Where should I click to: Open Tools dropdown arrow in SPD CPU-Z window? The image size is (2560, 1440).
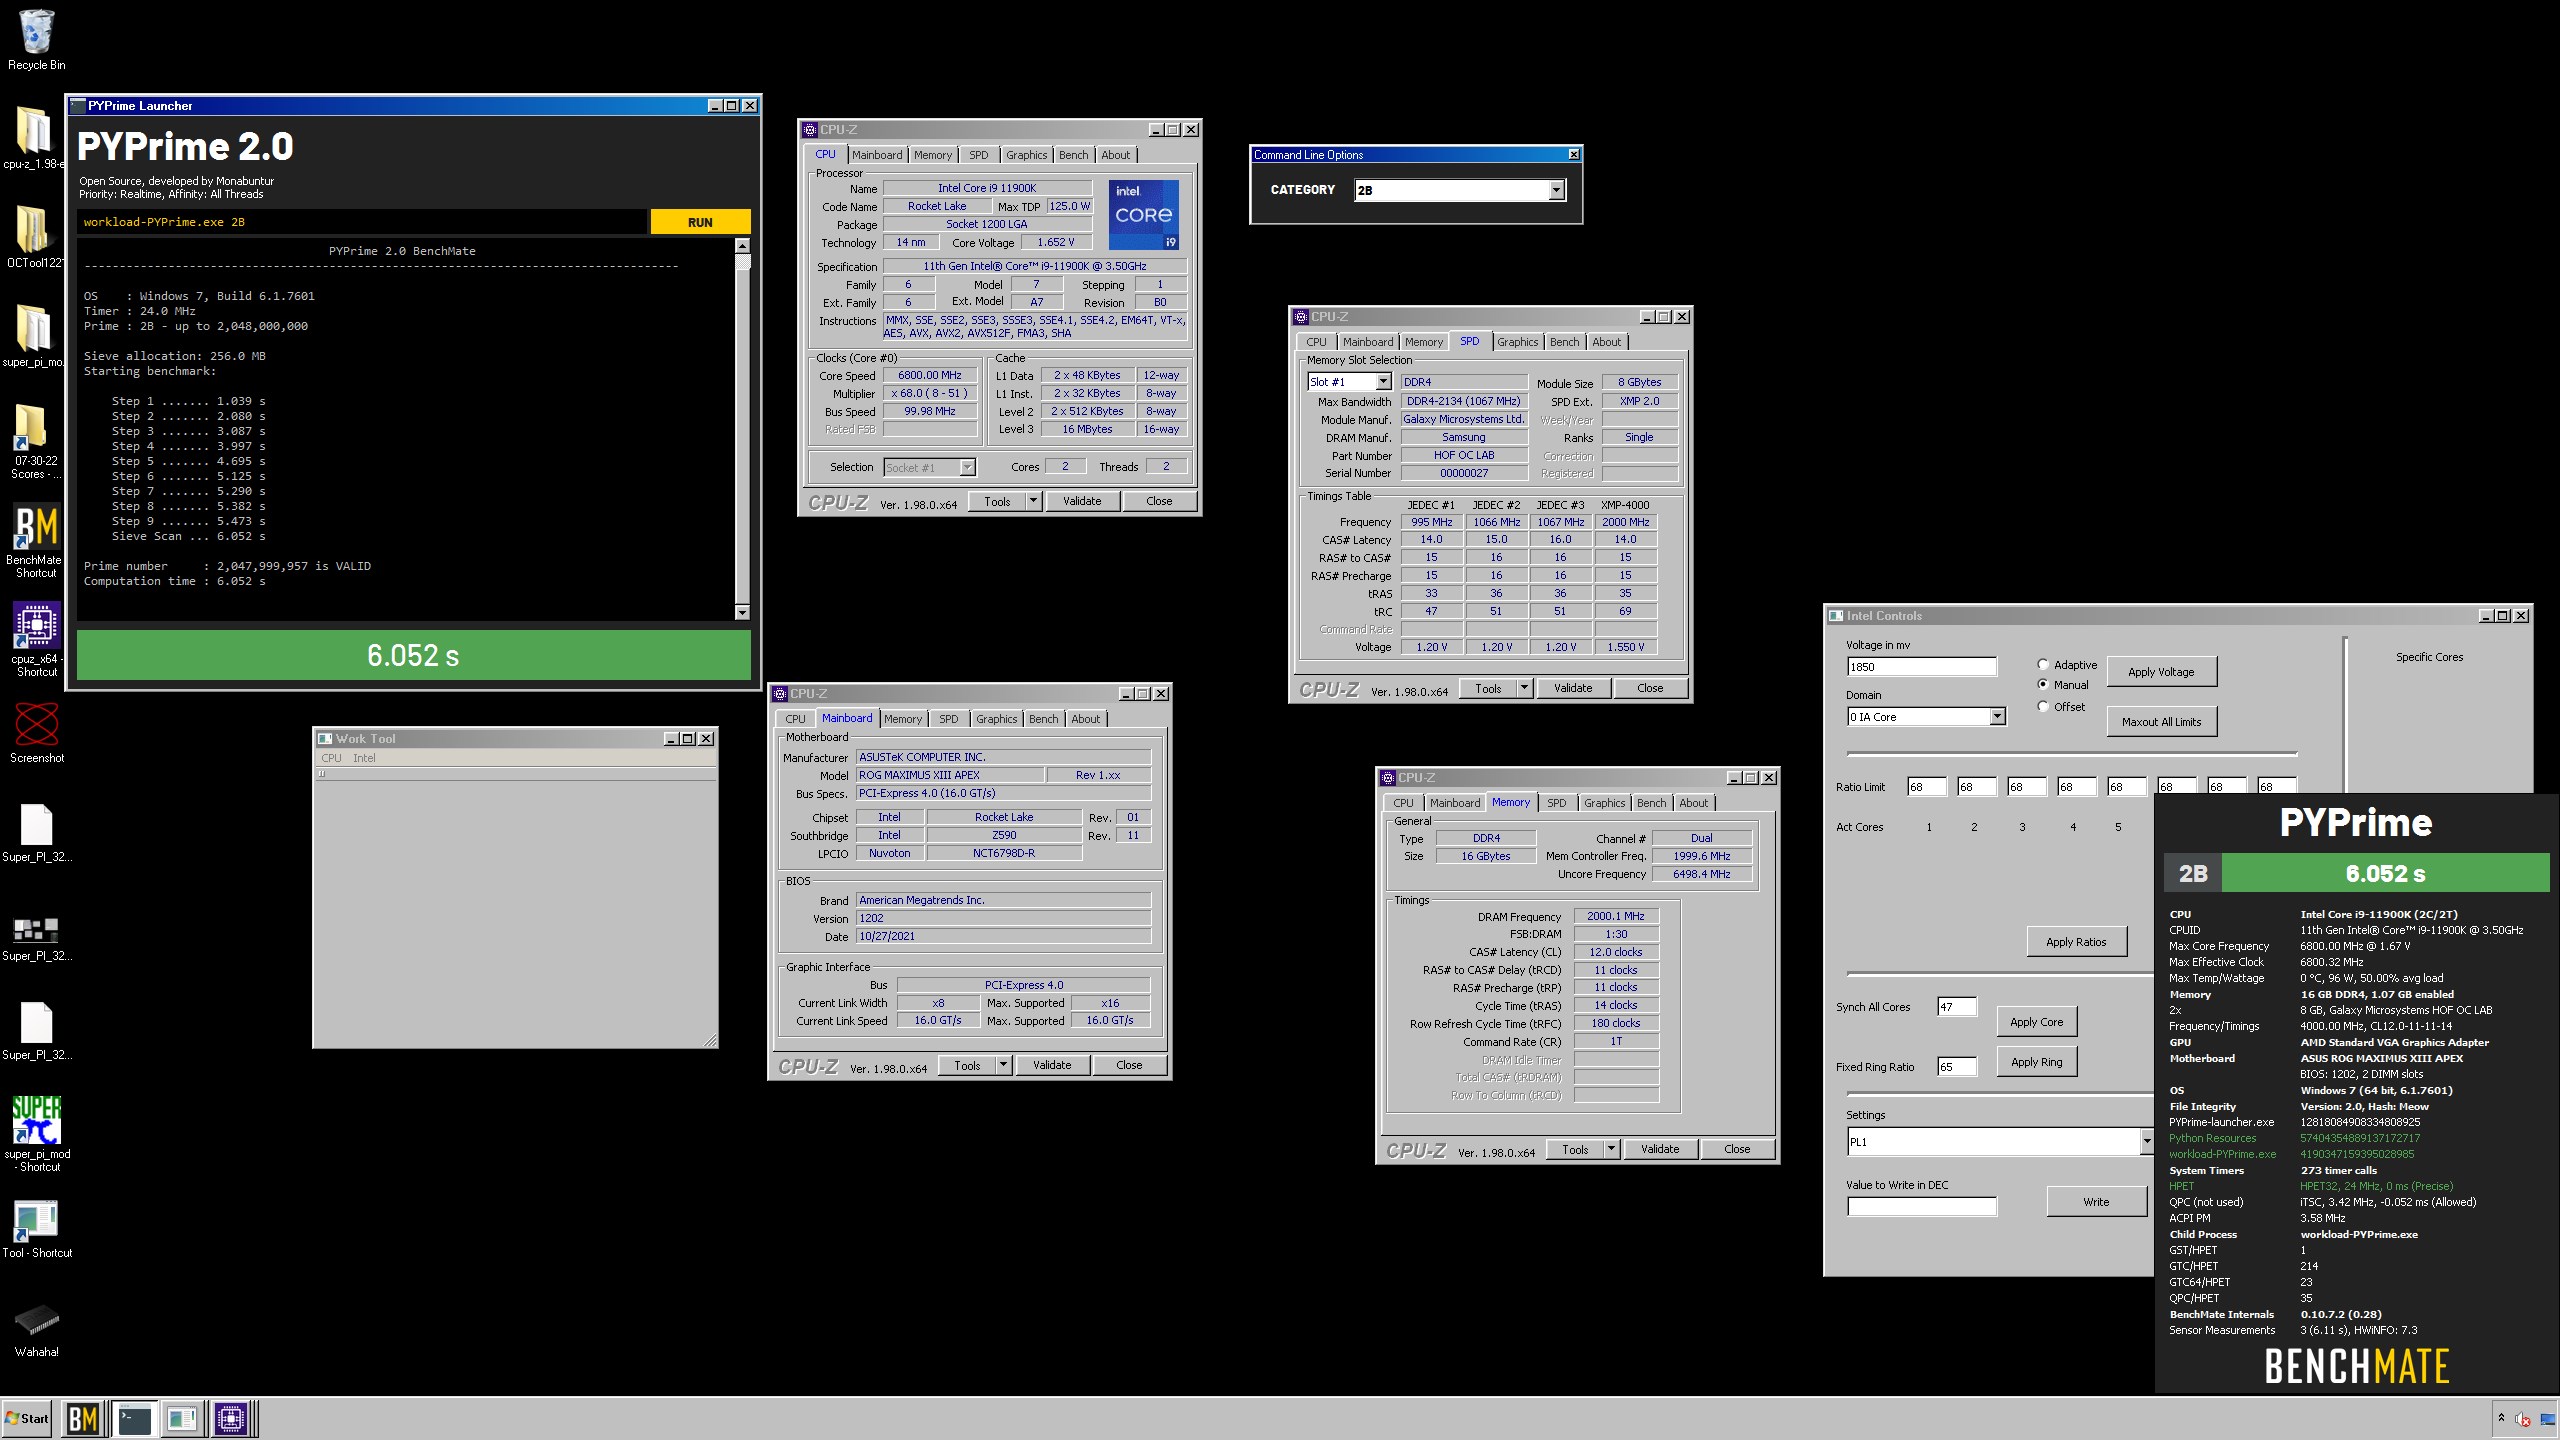[x=1525, y=688]
